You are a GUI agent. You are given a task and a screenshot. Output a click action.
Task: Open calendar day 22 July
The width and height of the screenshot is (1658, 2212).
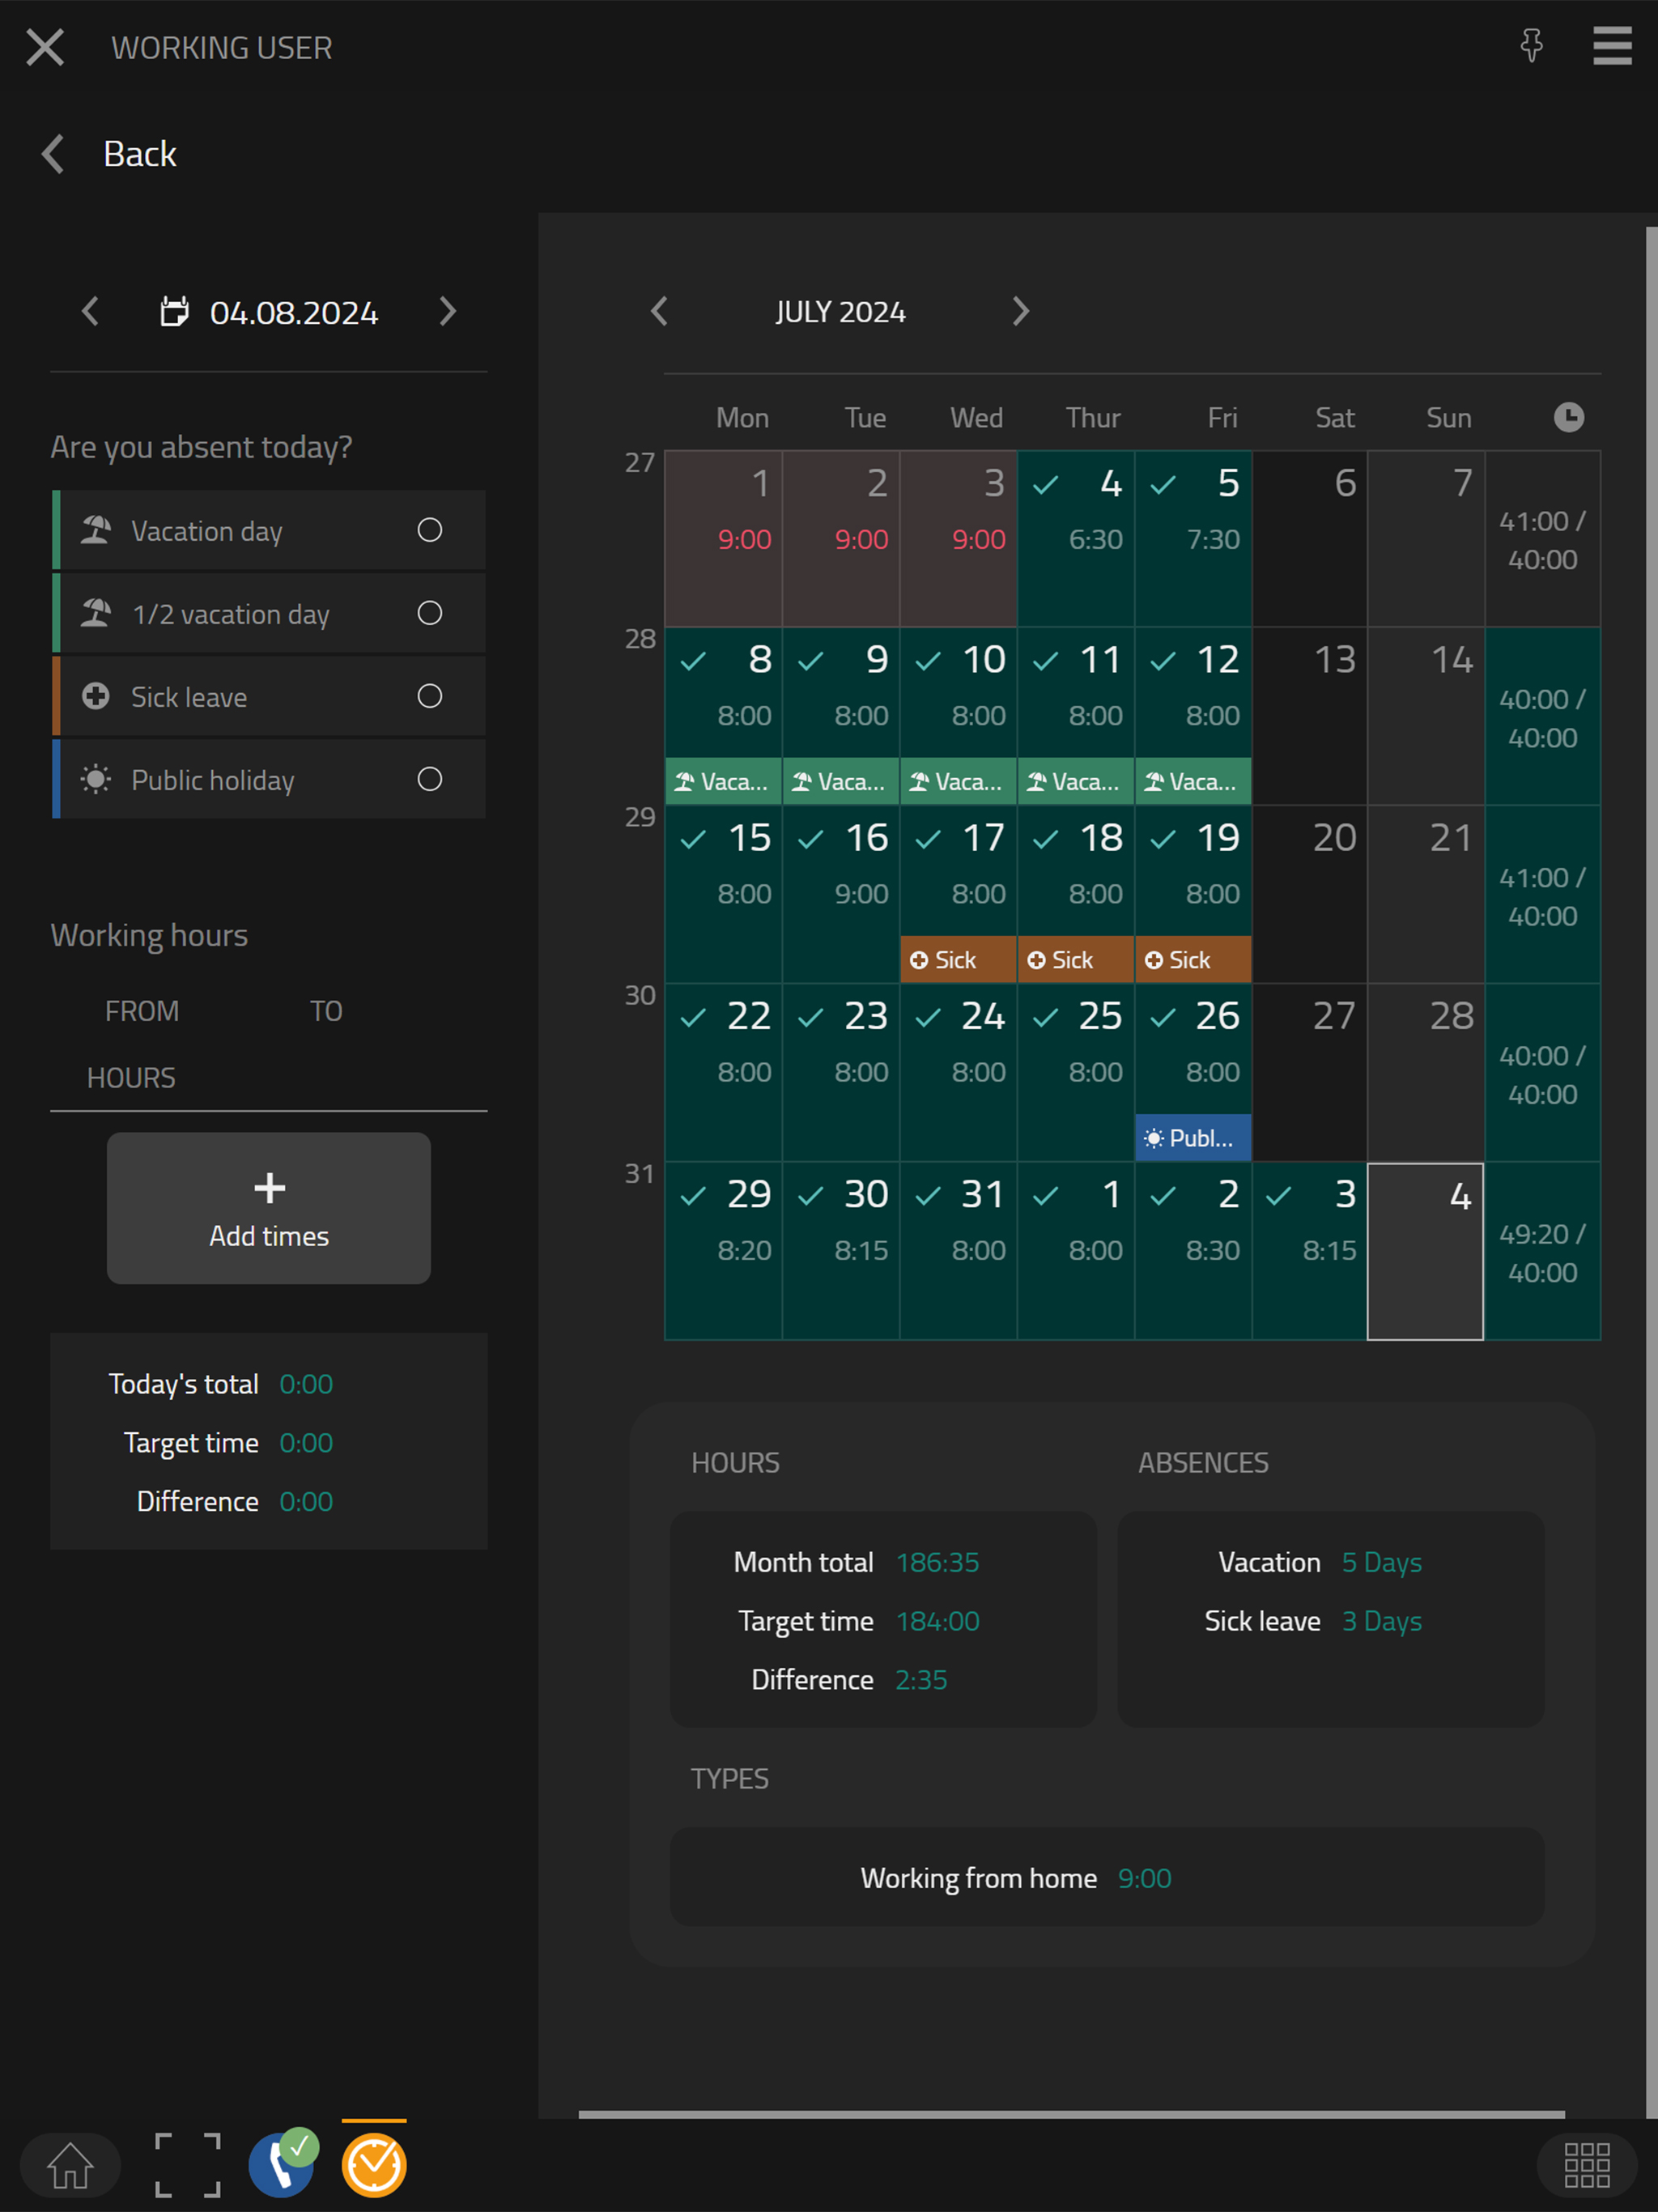[724, 1072]
